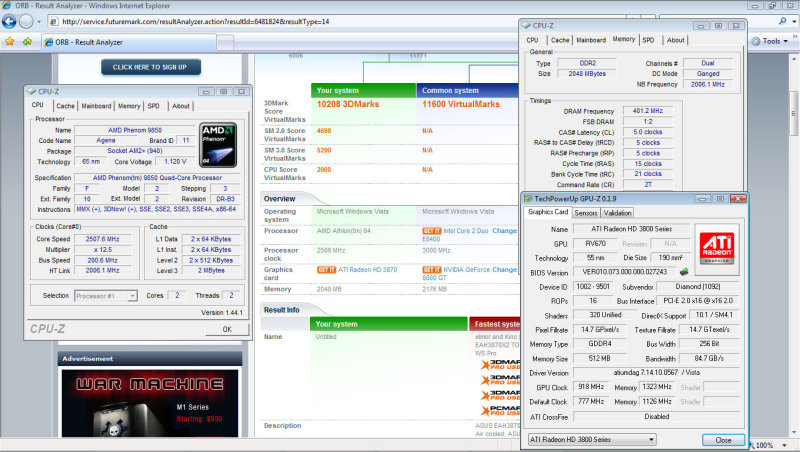Switch to Validation tab in GPU-Z

click(x=617, y=213)
